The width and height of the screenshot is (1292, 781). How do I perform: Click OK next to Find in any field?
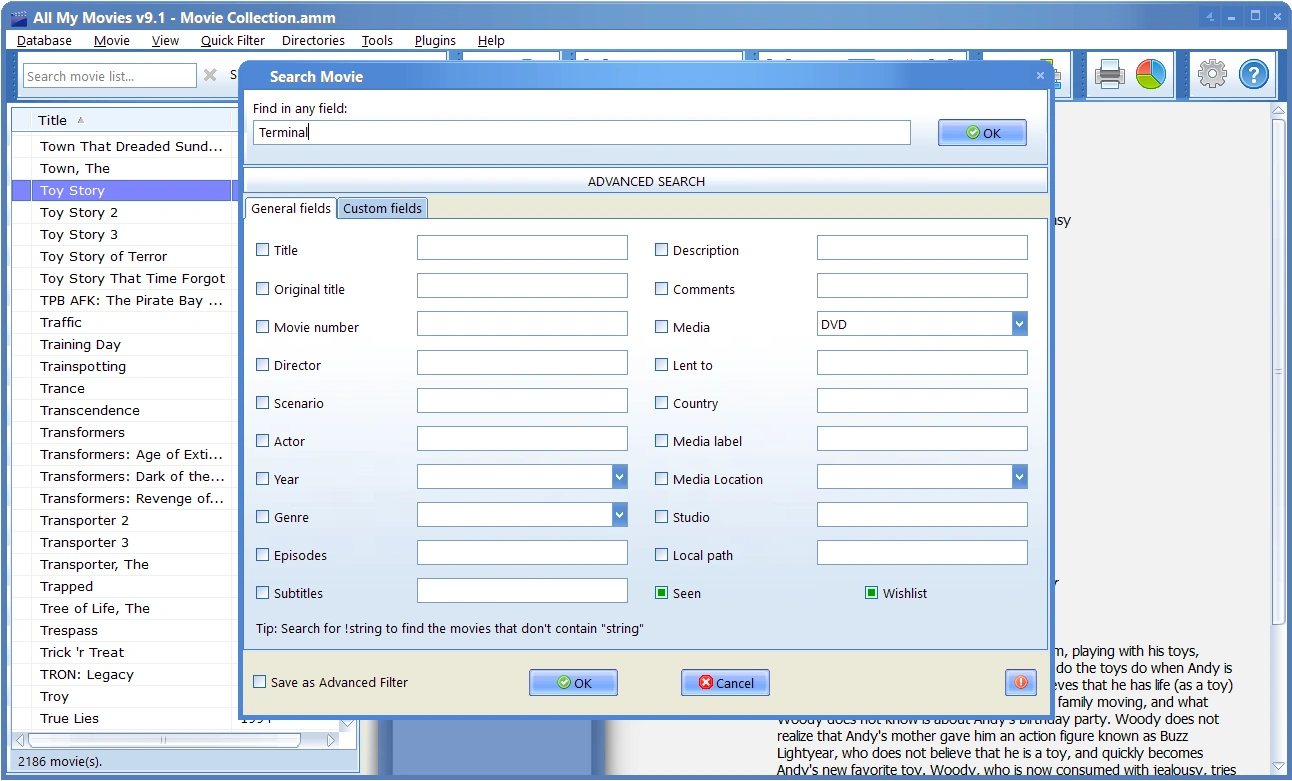982,133
